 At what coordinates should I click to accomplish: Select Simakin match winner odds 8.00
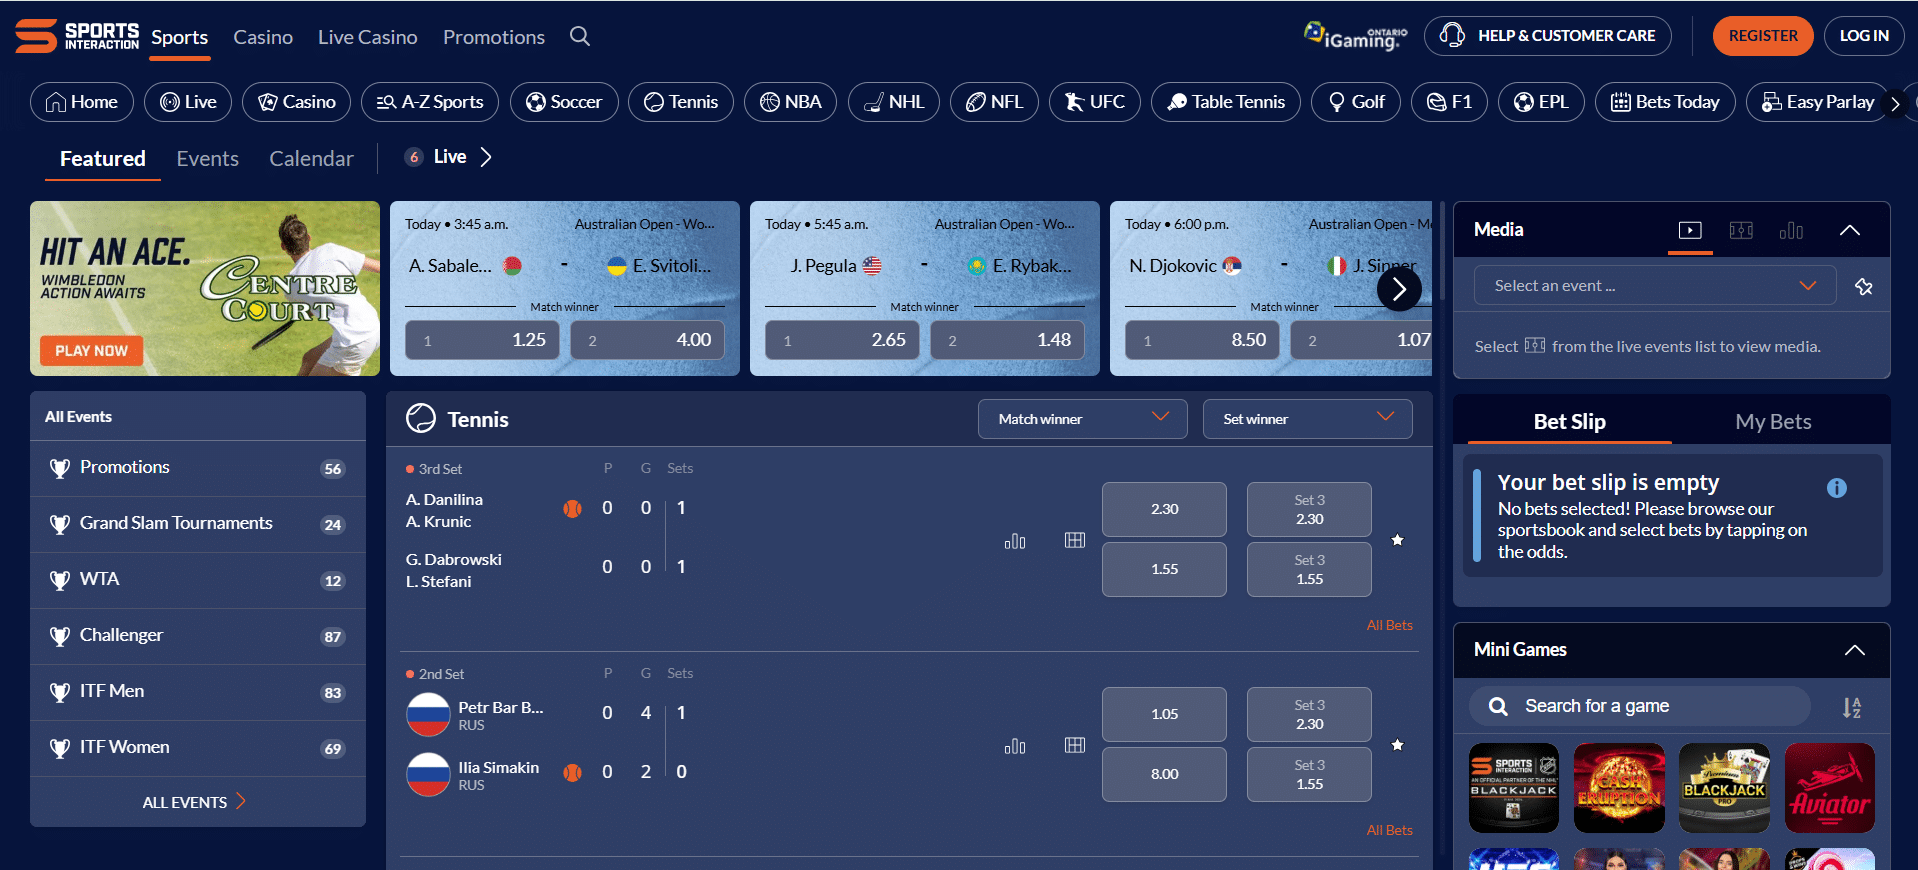[1164, 774]
